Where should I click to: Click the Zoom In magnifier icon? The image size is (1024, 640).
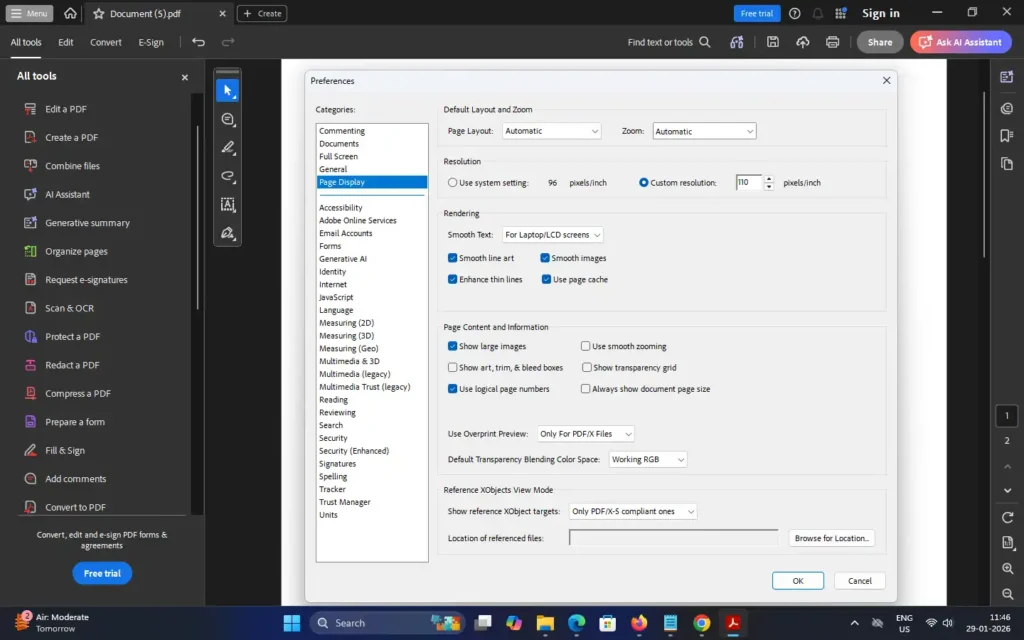coord(1008,568)
